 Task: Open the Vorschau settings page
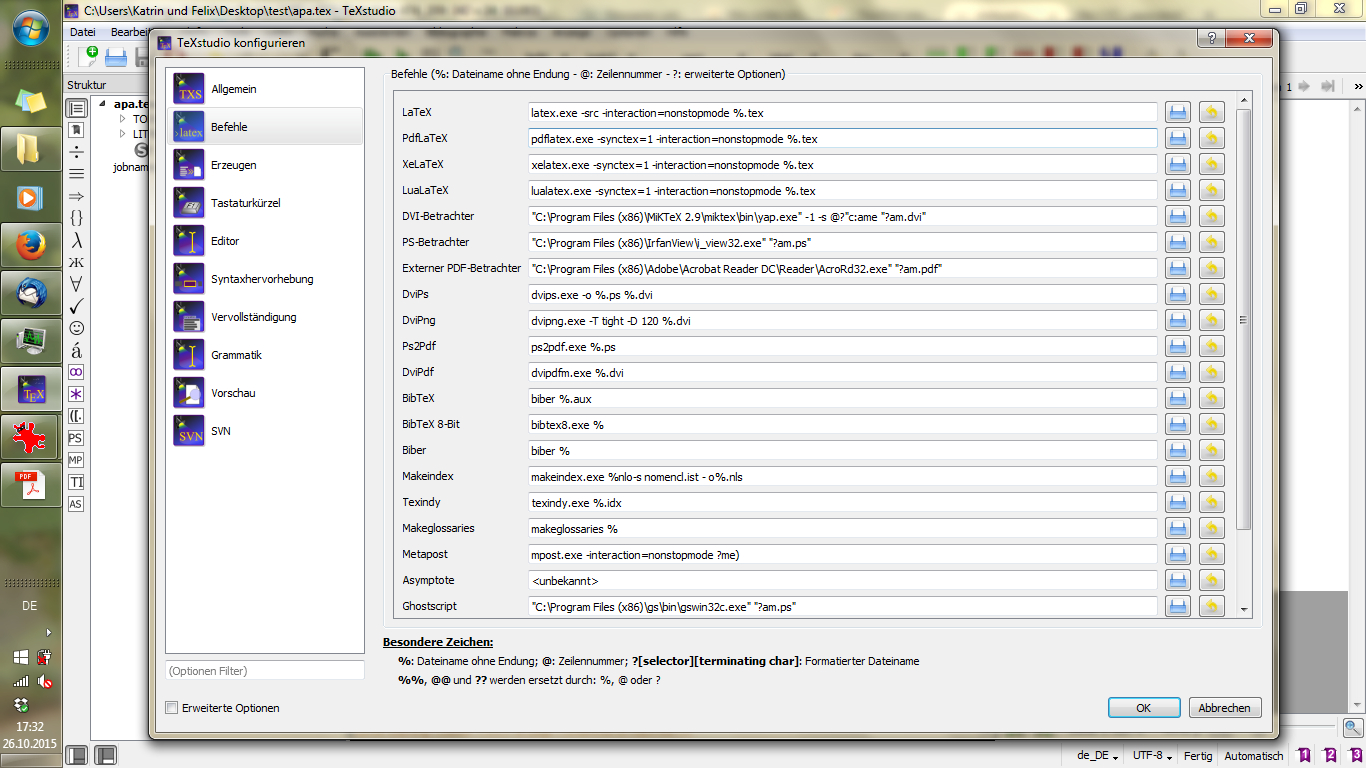pos(265,393)
